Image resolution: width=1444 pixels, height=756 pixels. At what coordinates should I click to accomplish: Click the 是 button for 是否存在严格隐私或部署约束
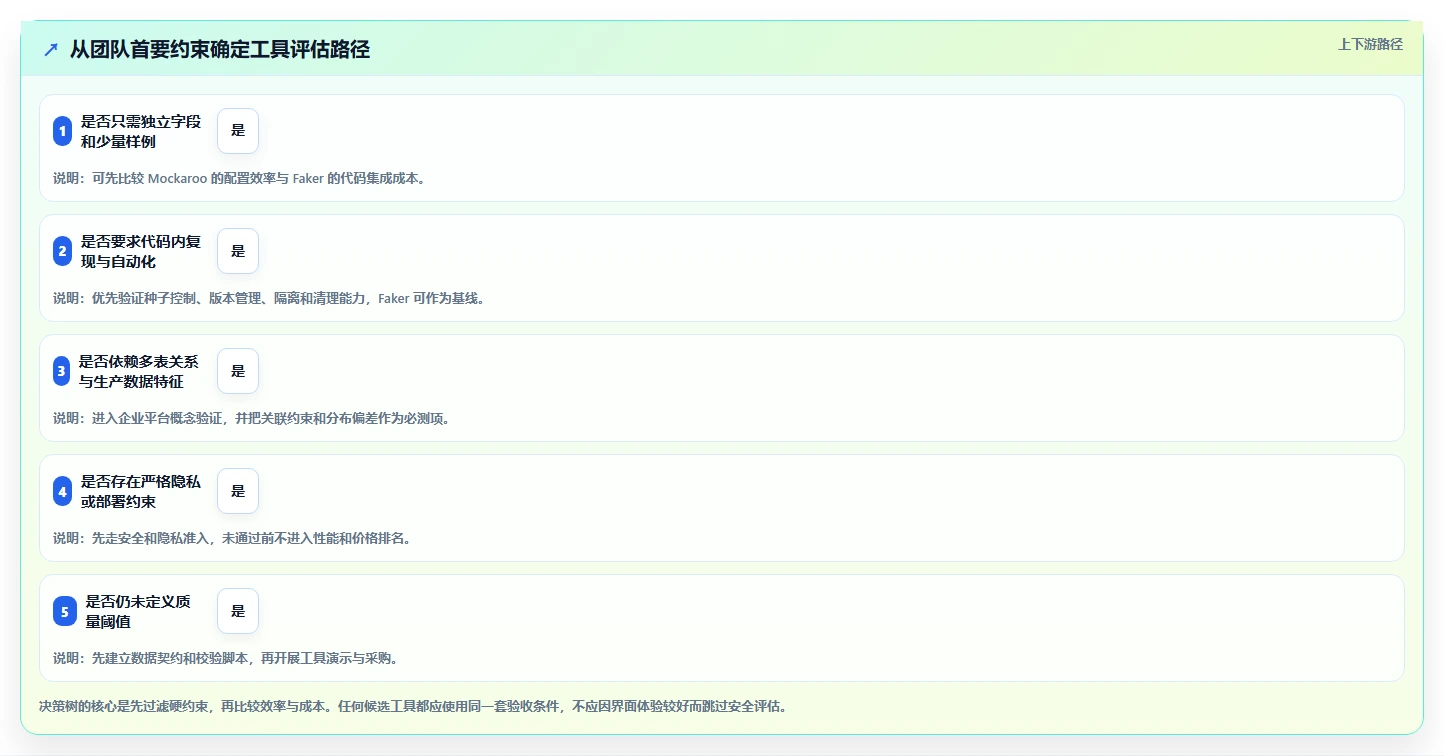pyautogui.click(x=238, y=491)
